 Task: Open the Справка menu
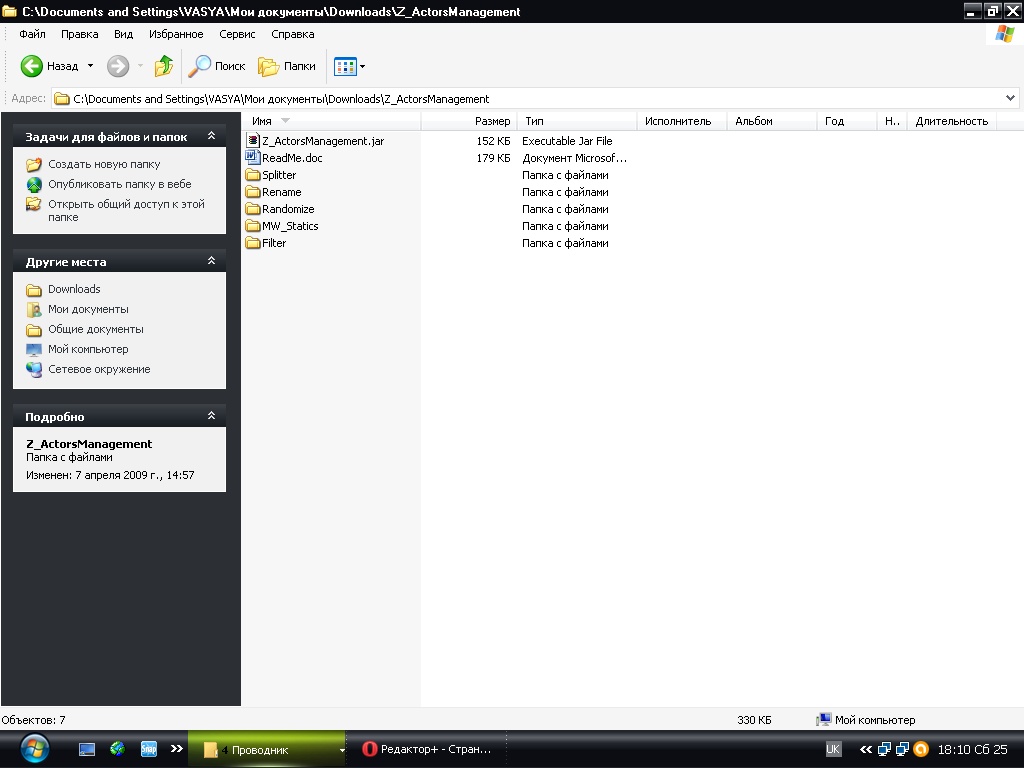293,34
